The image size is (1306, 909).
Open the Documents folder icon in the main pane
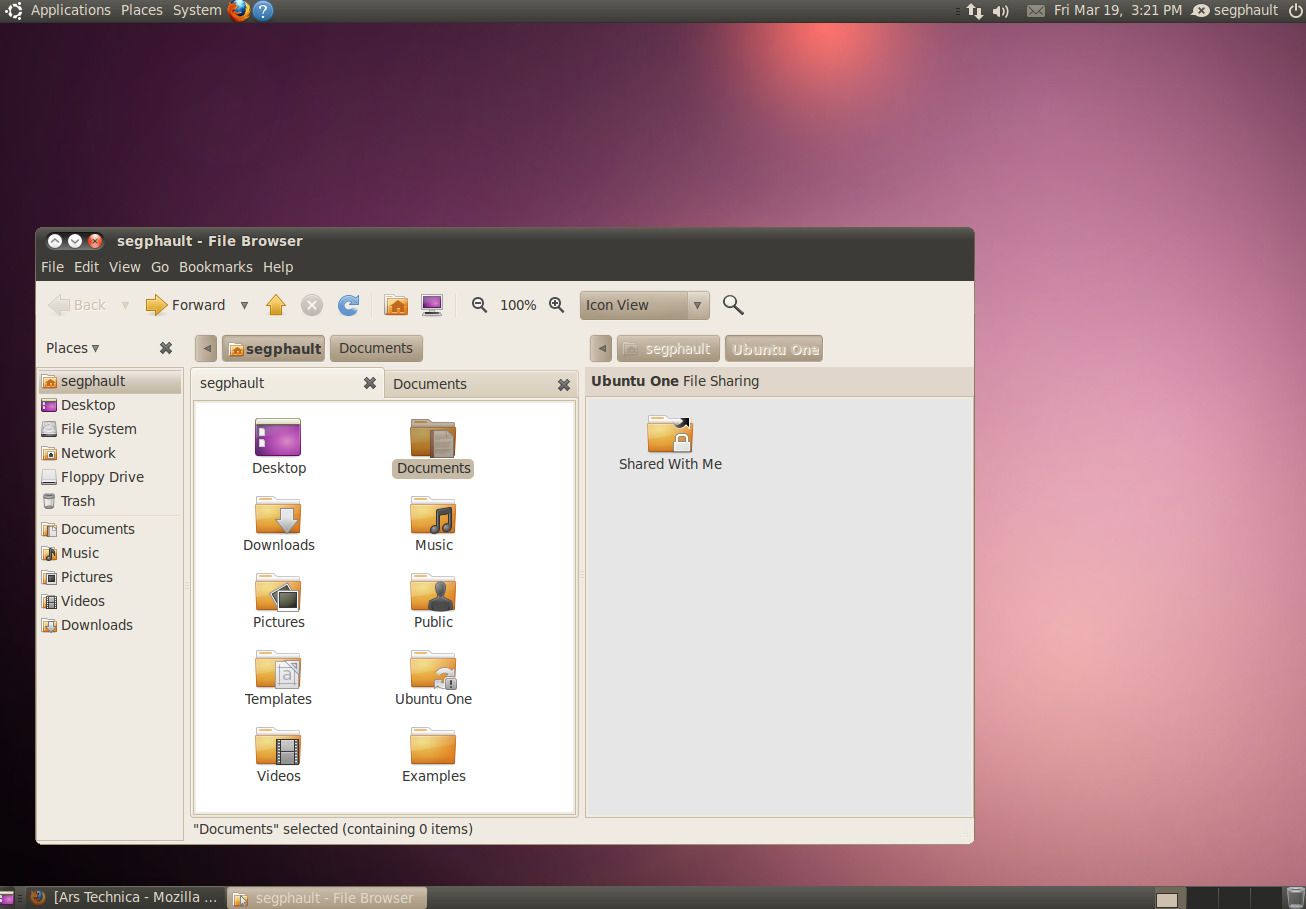click(x=433, y=437)
